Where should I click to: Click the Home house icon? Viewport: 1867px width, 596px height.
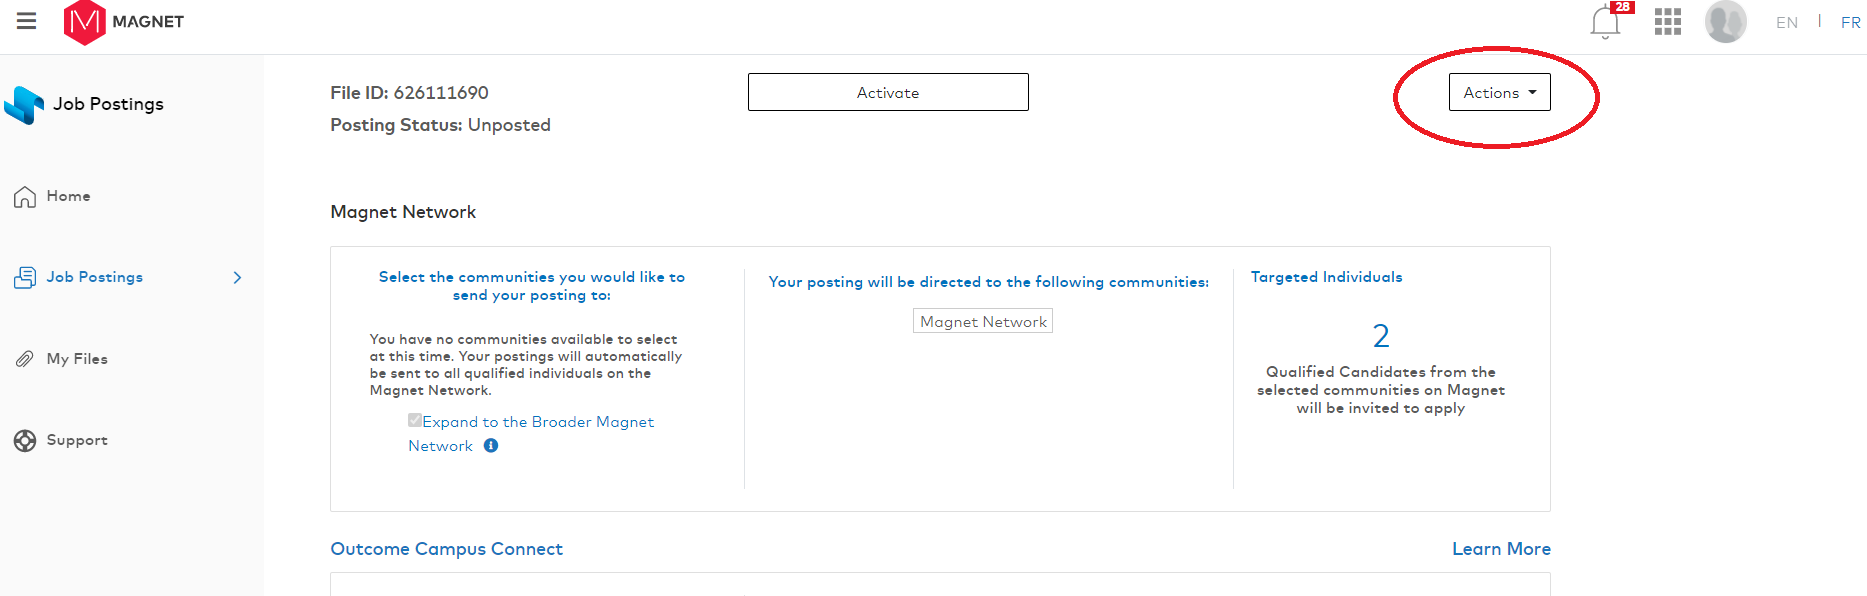pos(25,197)
